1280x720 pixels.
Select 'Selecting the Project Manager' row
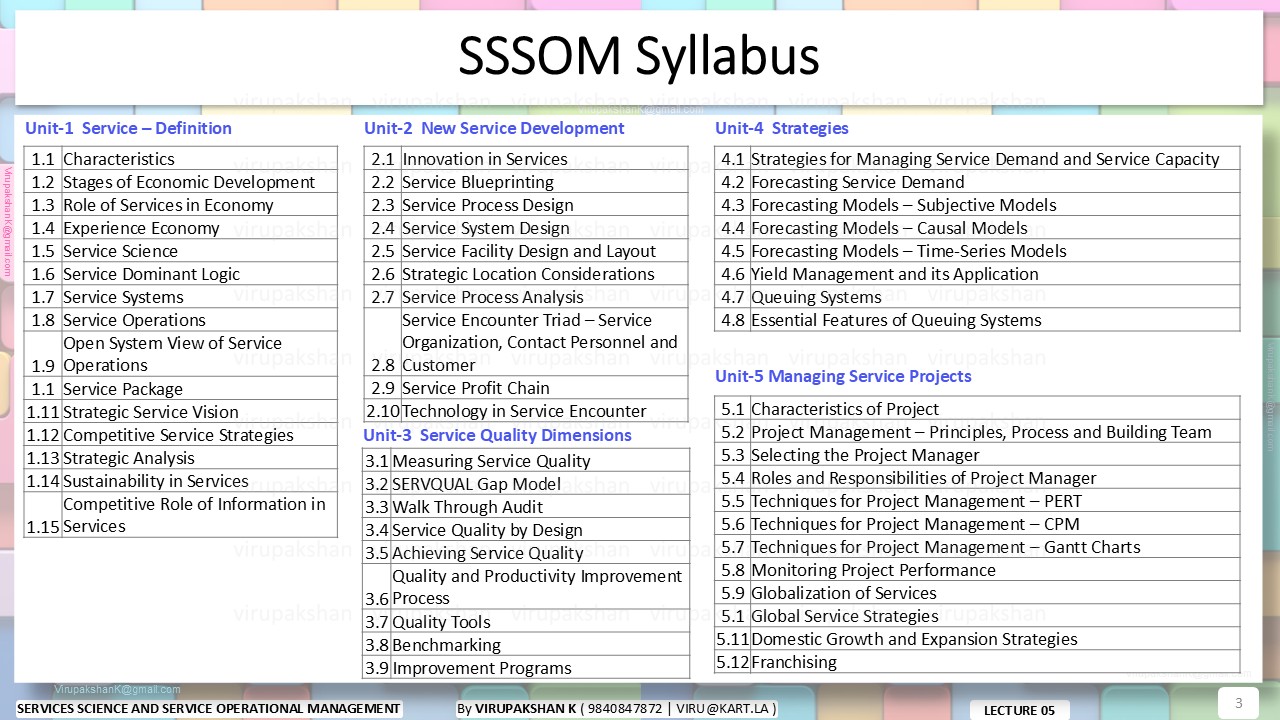tap(978, 454)
